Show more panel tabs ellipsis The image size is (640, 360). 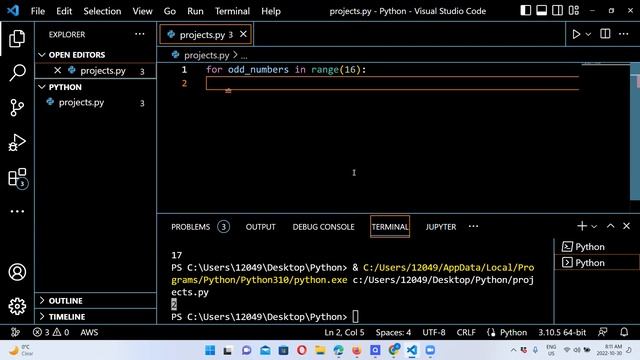pyautogui.click(x=473, y=227)
